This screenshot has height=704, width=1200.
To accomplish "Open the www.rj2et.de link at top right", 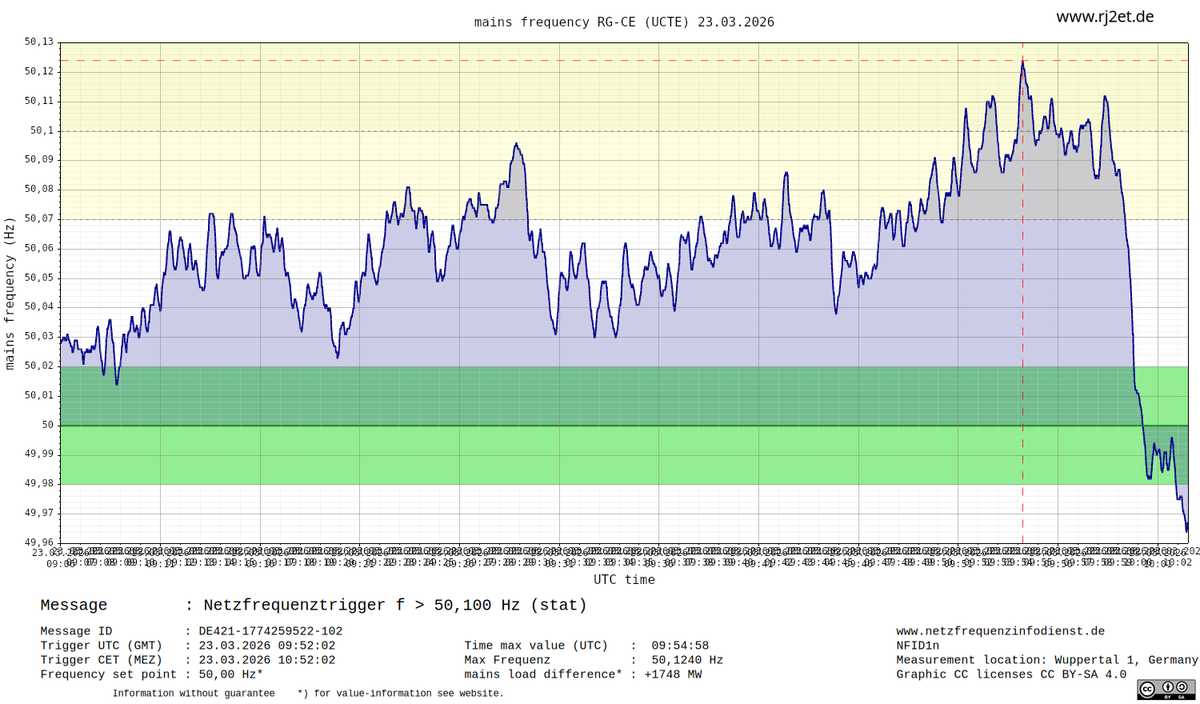I will pos(1105,17).
